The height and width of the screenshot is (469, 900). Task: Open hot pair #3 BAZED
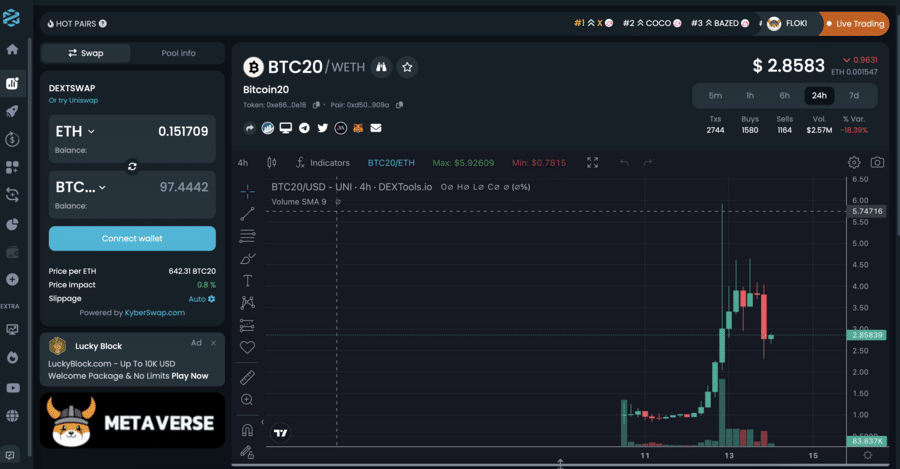(720, 24)
